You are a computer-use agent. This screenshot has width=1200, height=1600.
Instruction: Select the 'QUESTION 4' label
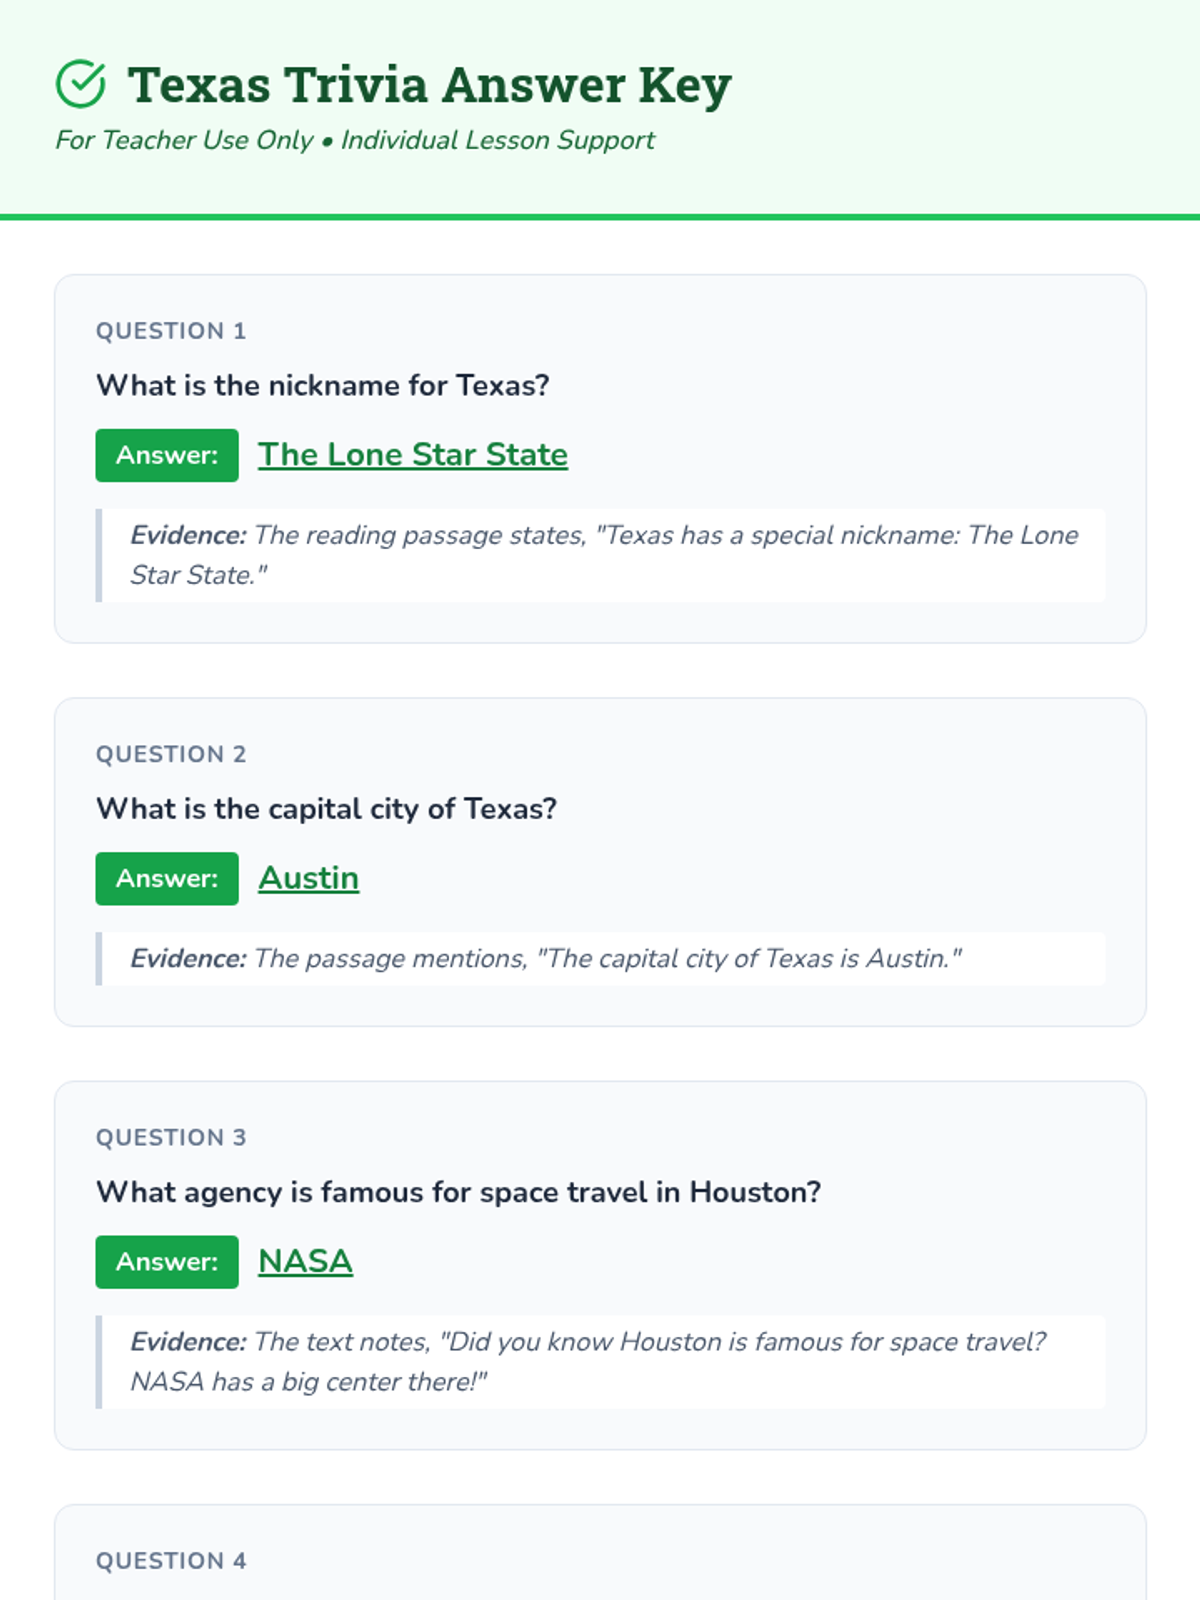click(171, 1561)
